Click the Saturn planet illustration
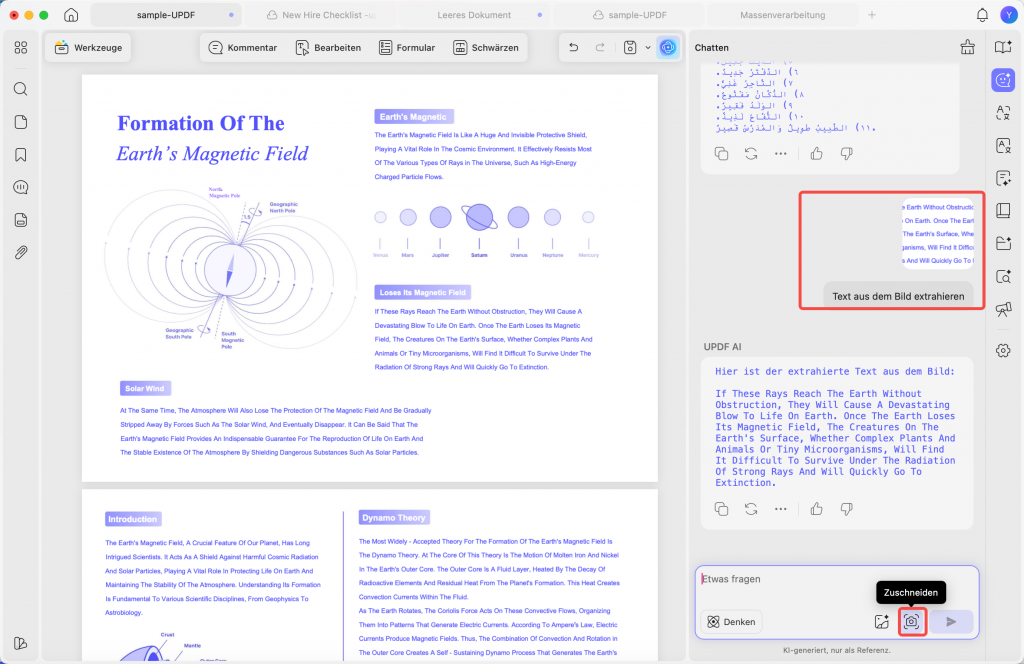The width and height of the screenshot is (1024, 664). click(x=479, y=217)
